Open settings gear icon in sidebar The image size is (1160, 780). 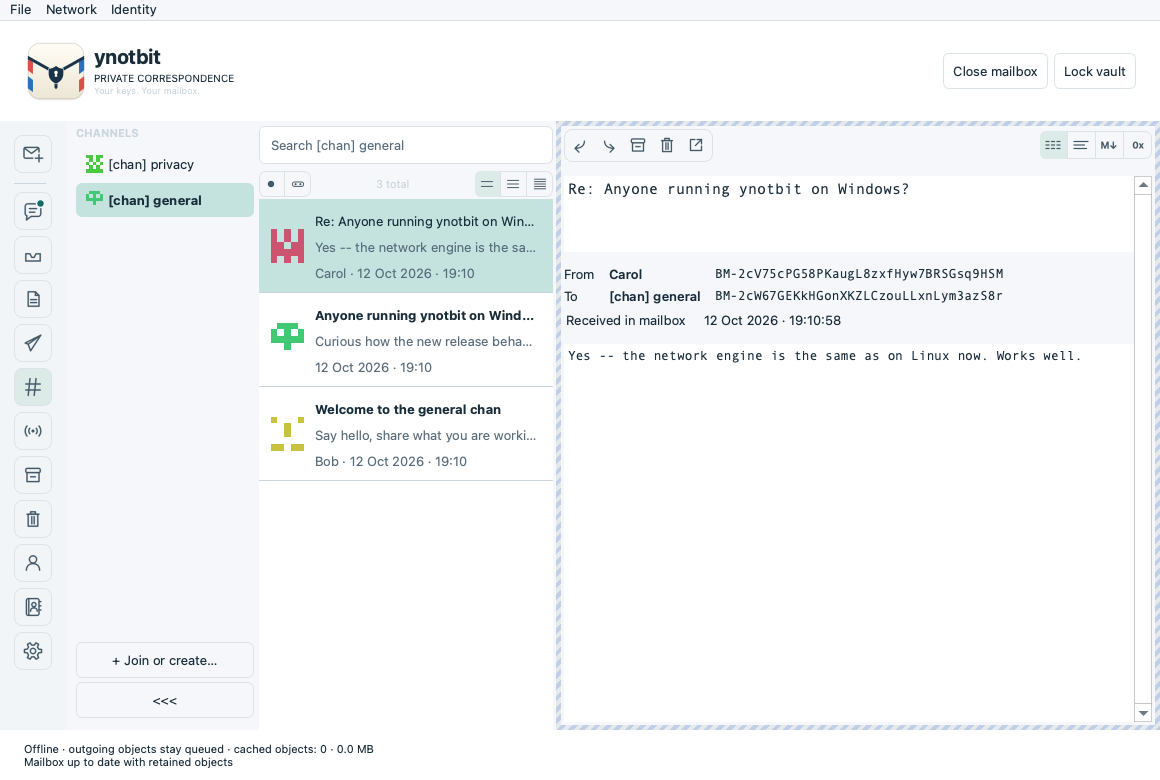(x=33, y=651)
